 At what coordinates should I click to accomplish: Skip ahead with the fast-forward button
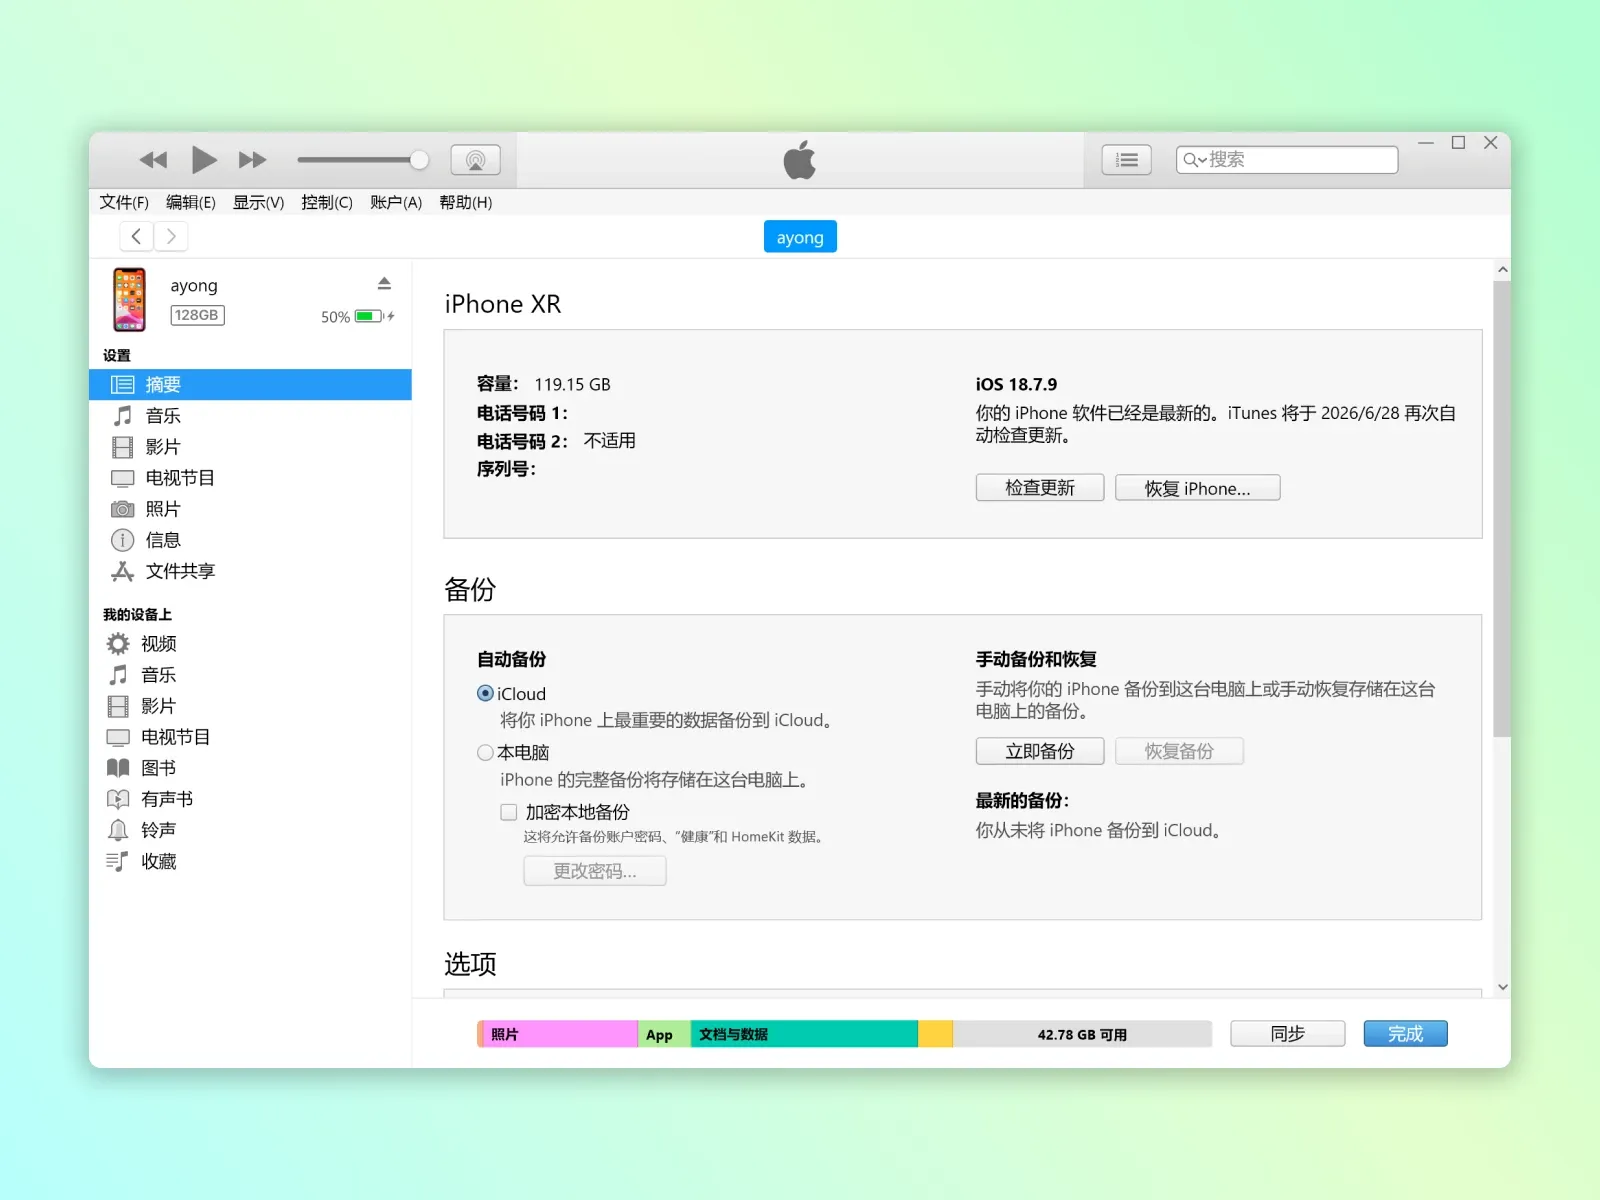coord(253,160)
